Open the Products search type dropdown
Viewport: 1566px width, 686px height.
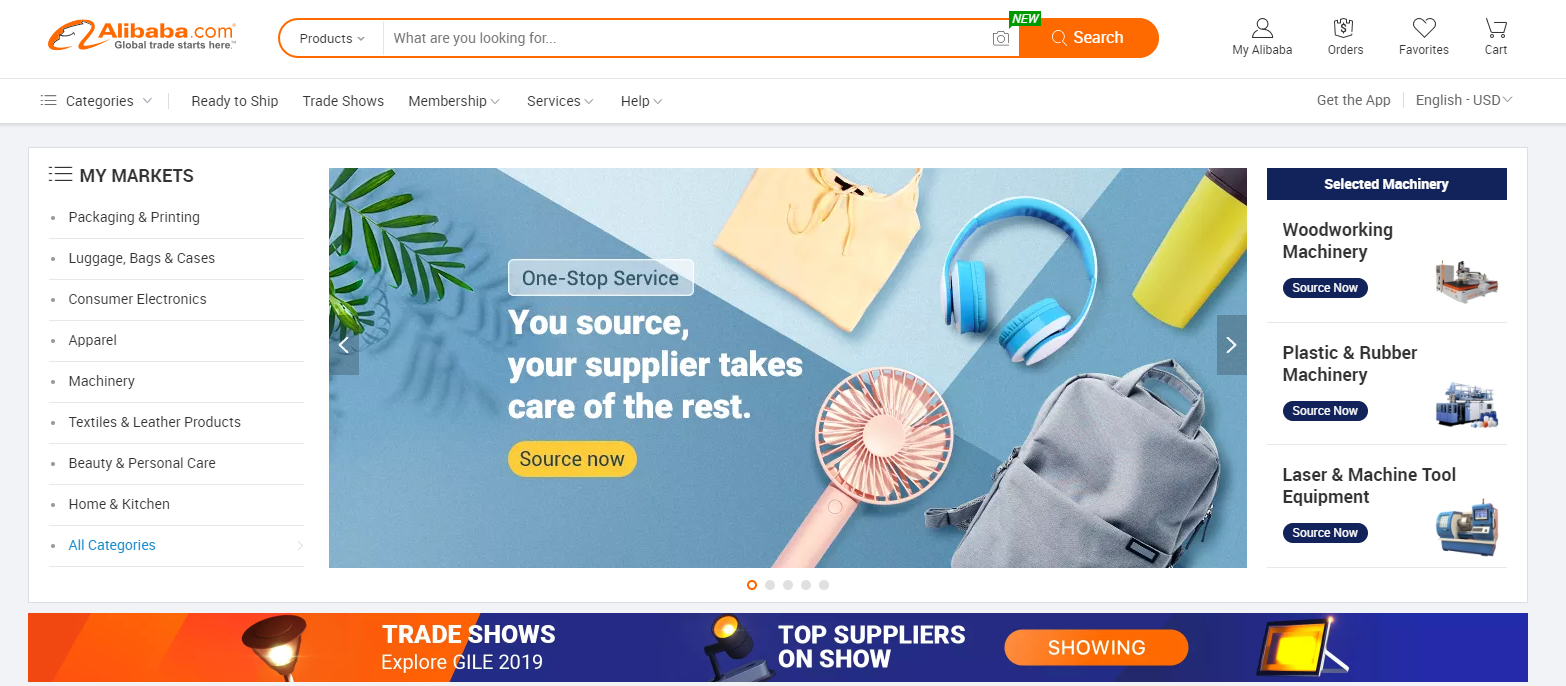pyautogui.click(x=332, y=38)
